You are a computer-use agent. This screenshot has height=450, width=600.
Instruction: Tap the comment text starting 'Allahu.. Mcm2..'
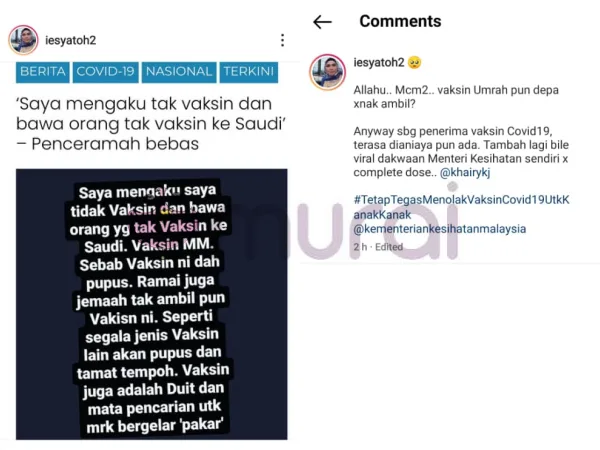tap(456, 97)
